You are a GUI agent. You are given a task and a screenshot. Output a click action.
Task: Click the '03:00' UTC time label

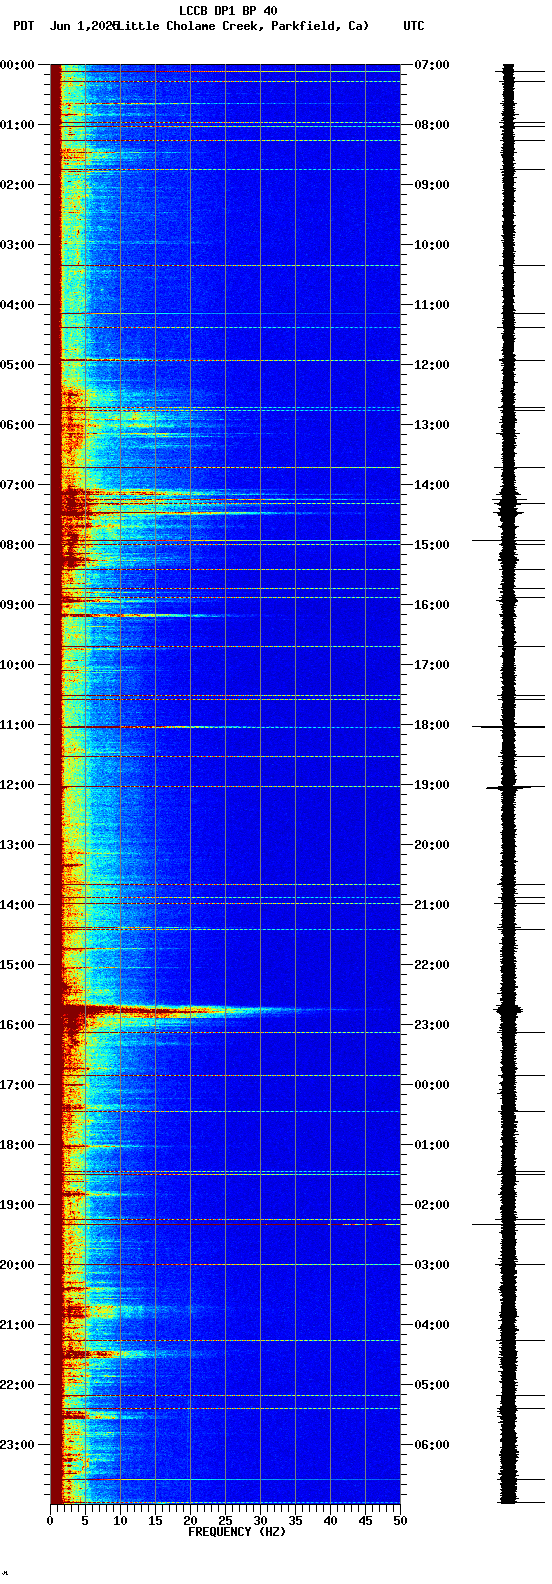[x=432, y=1265]
